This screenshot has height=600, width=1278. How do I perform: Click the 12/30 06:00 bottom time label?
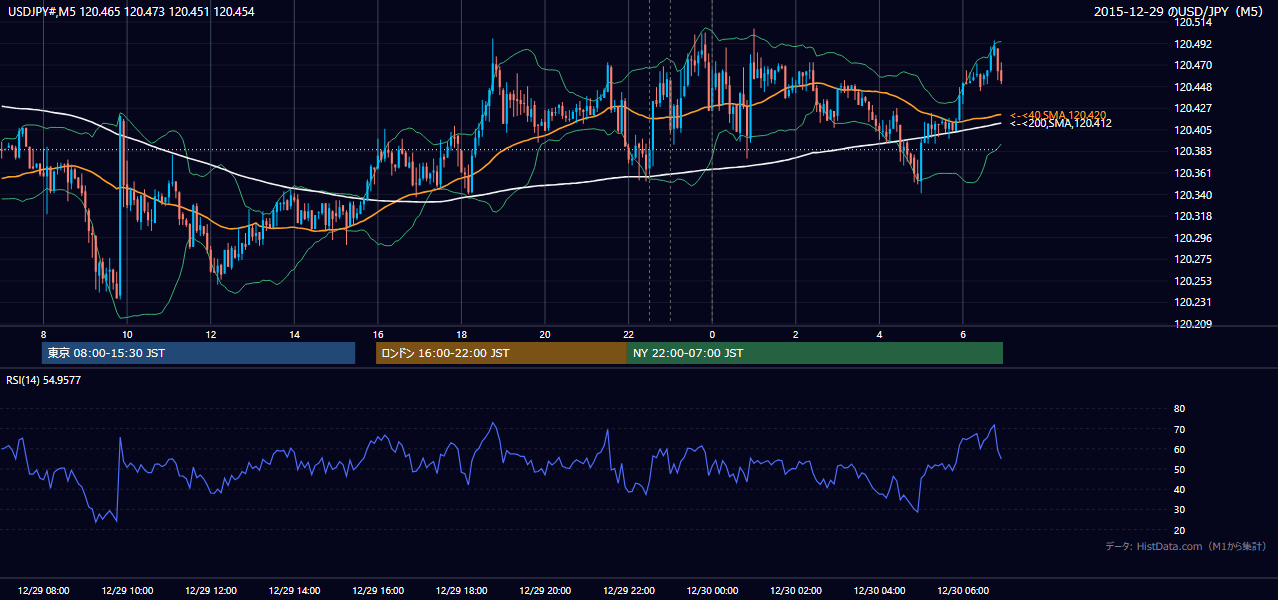(963, 591)
